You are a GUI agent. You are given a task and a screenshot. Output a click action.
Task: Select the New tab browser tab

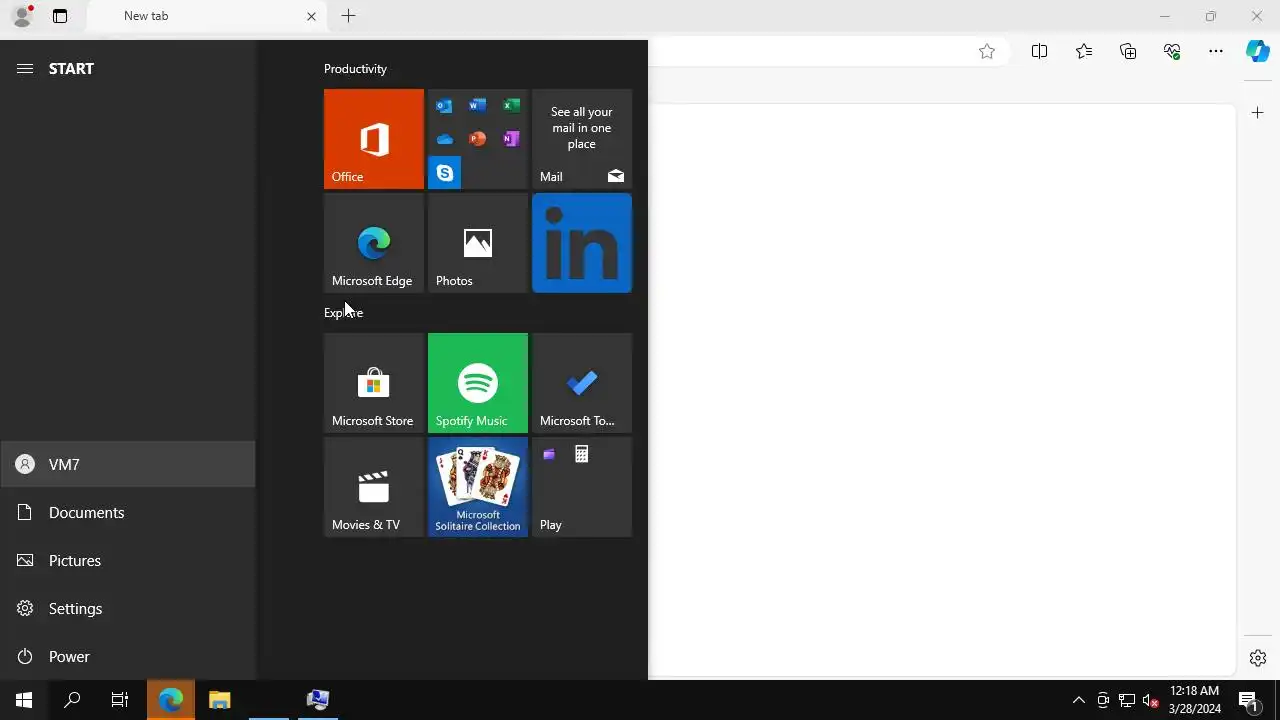pos(207,16)
